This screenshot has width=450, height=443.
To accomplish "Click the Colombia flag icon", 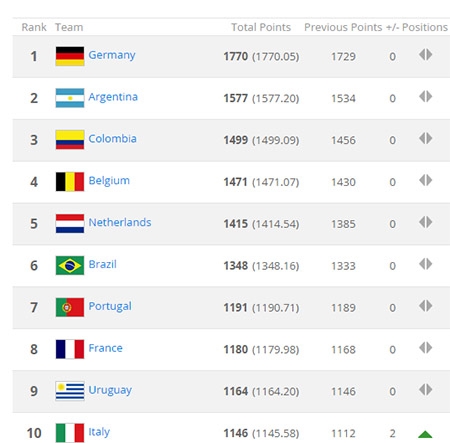I will coord(70,140).
